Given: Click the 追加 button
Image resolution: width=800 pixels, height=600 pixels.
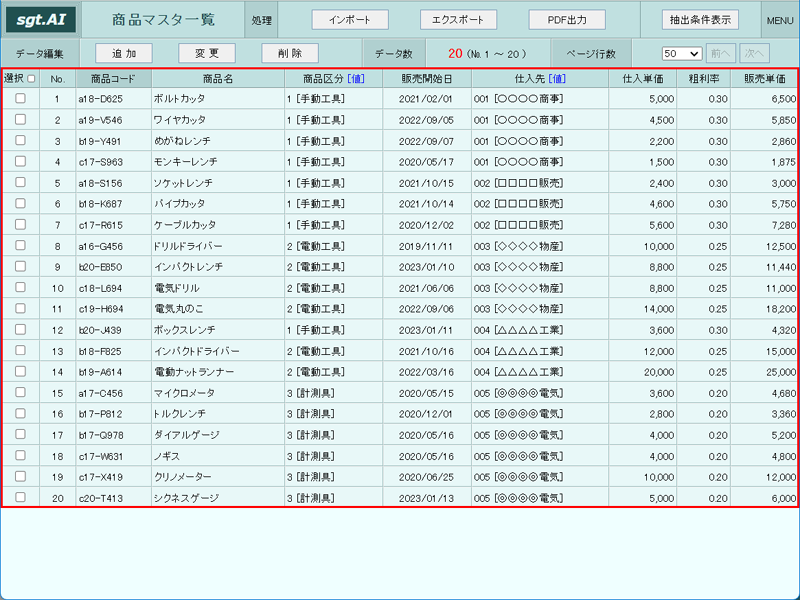Looking at the screenshot, I should point(124,53).
